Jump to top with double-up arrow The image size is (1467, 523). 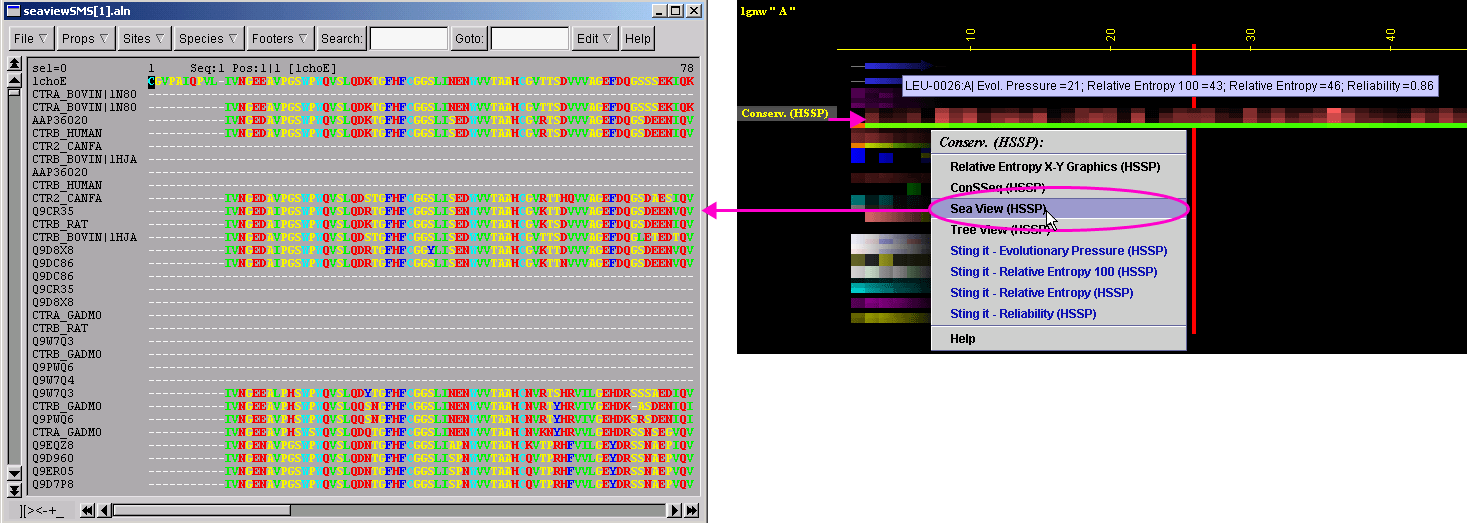click(14, 64)
